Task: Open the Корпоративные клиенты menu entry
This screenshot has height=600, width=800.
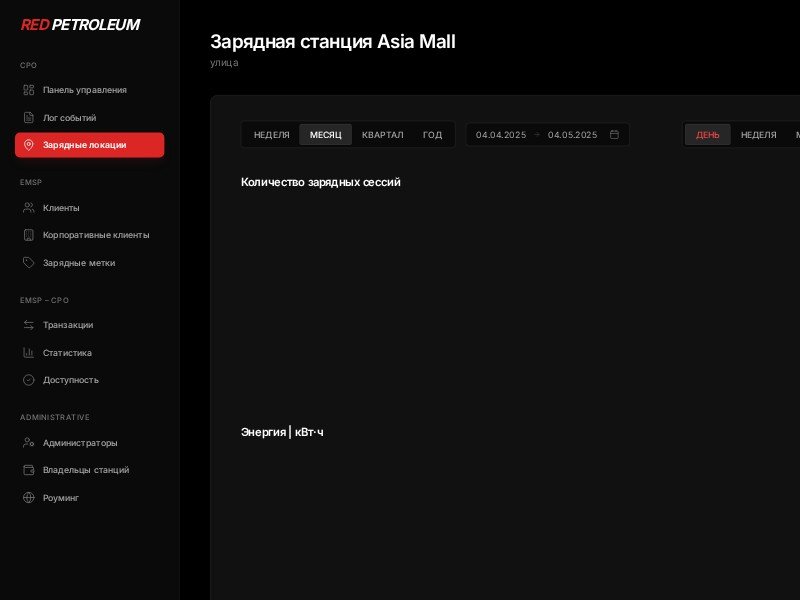Action: [x=95, y=235]
